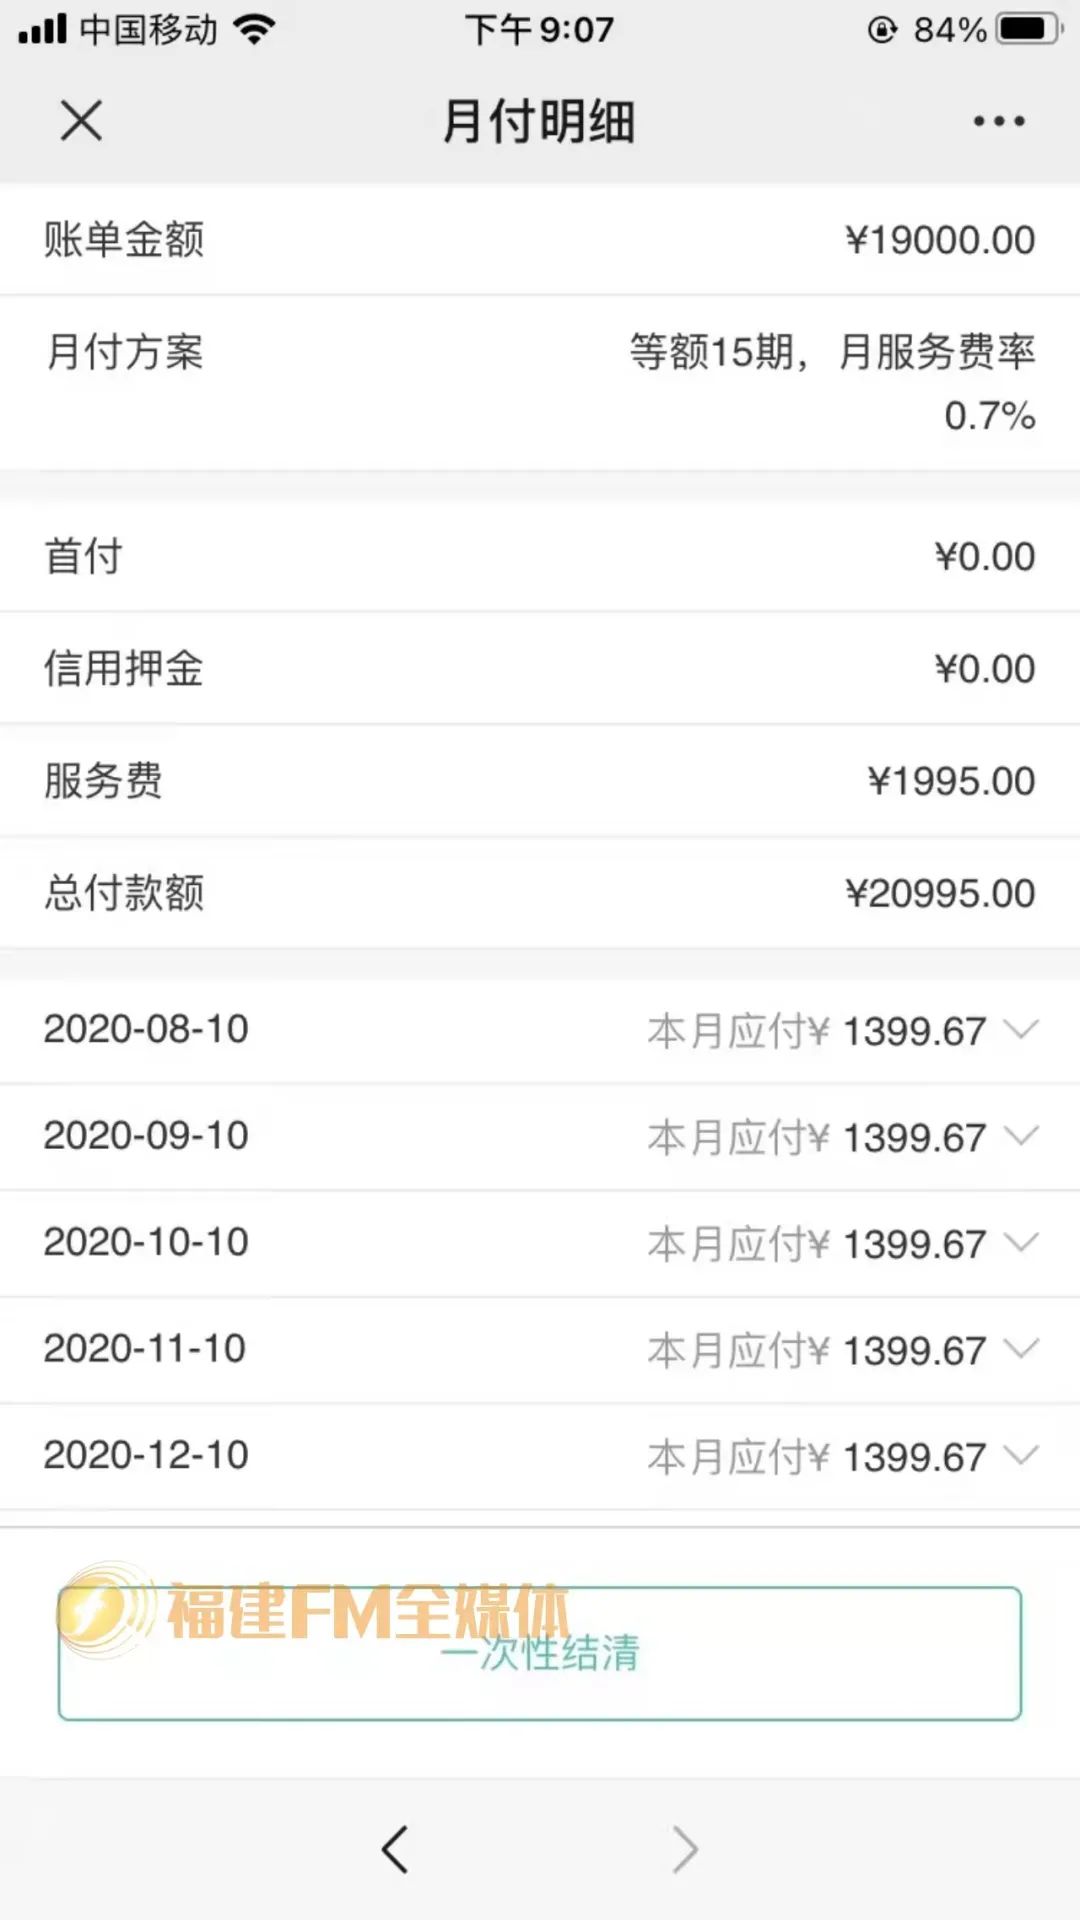The height and width of the screenshot is (1920, 1080).
Task: Expand the 2020-08-10 payment details
Action: pyautogui.click(x=1021, y=1029)
